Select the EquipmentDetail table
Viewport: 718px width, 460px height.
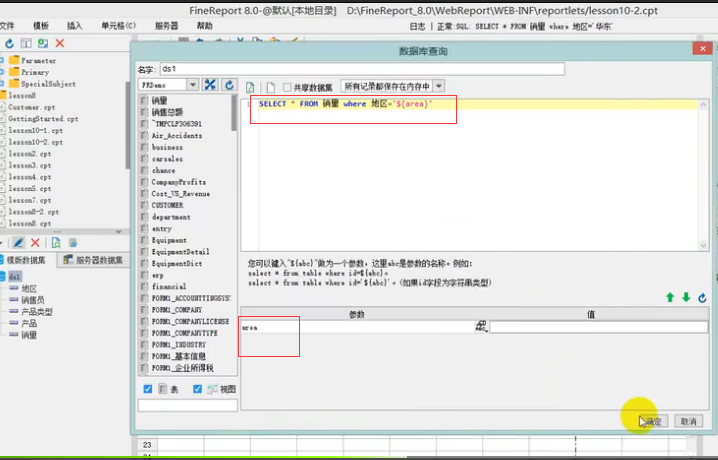180,252
